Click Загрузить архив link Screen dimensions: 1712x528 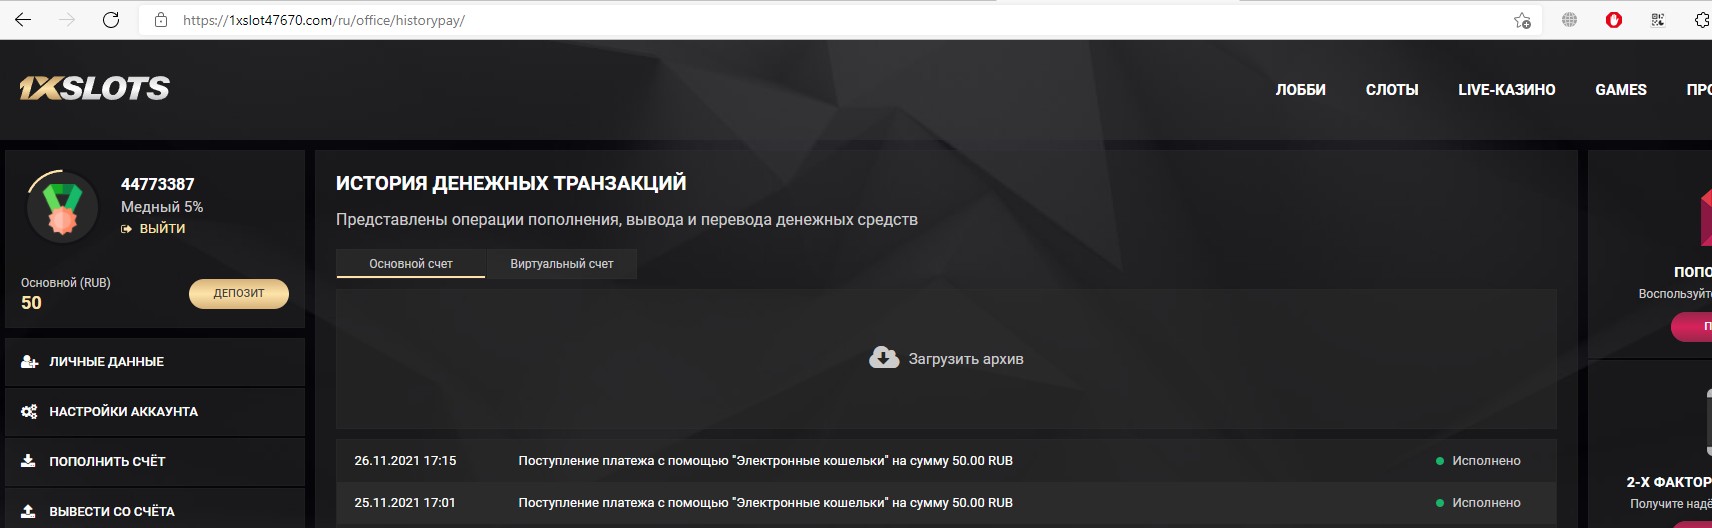(x=965, y=359)
